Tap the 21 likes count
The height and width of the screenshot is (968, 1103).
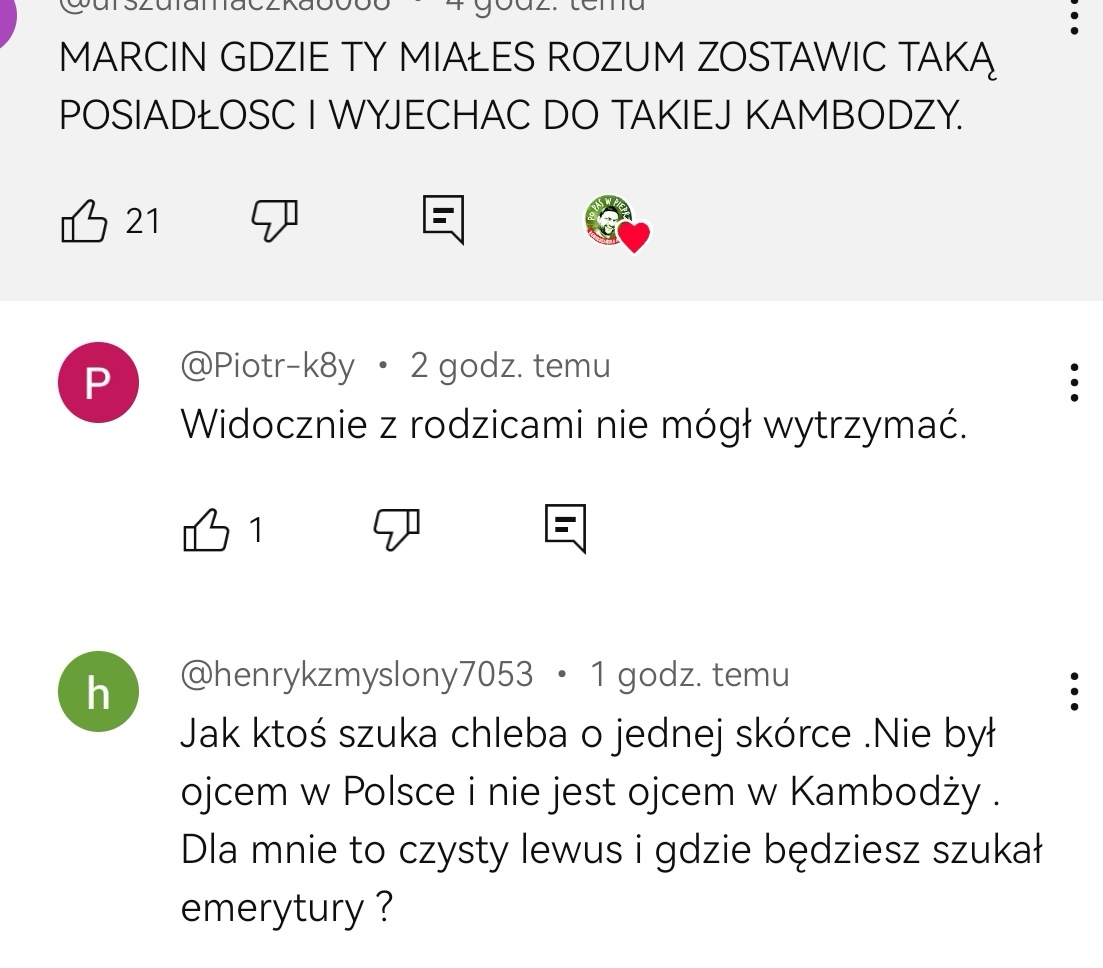click(x=143, y=221)
